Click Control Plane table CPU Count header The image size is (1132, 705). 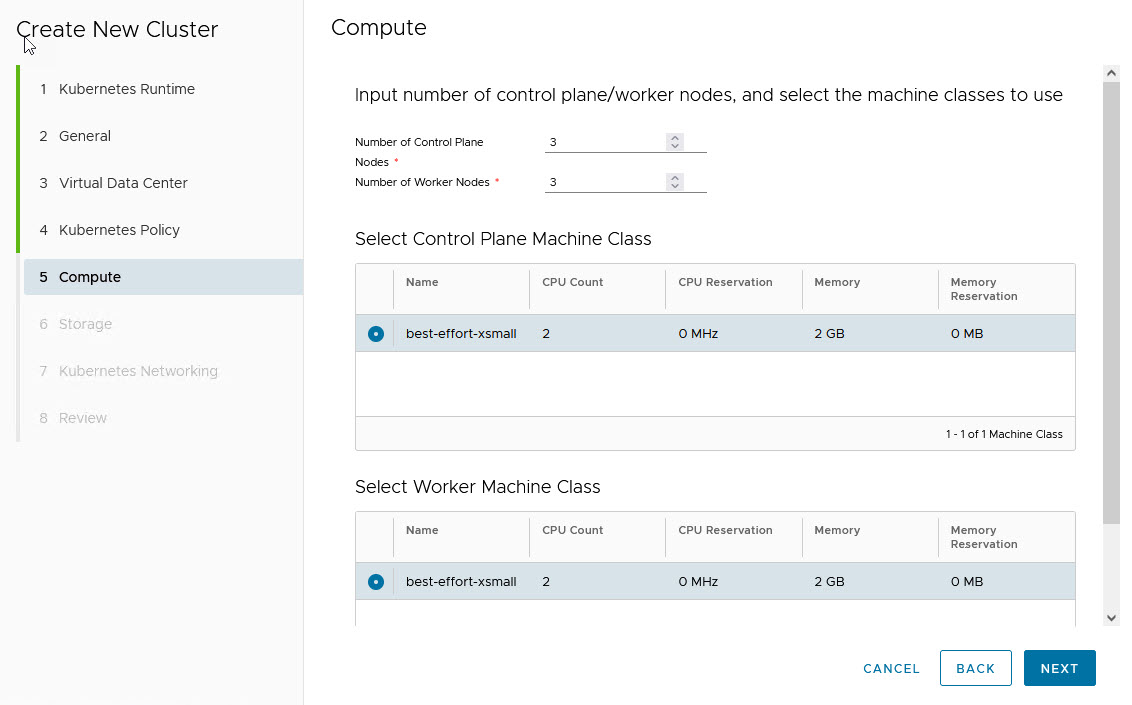click(573, 282)
